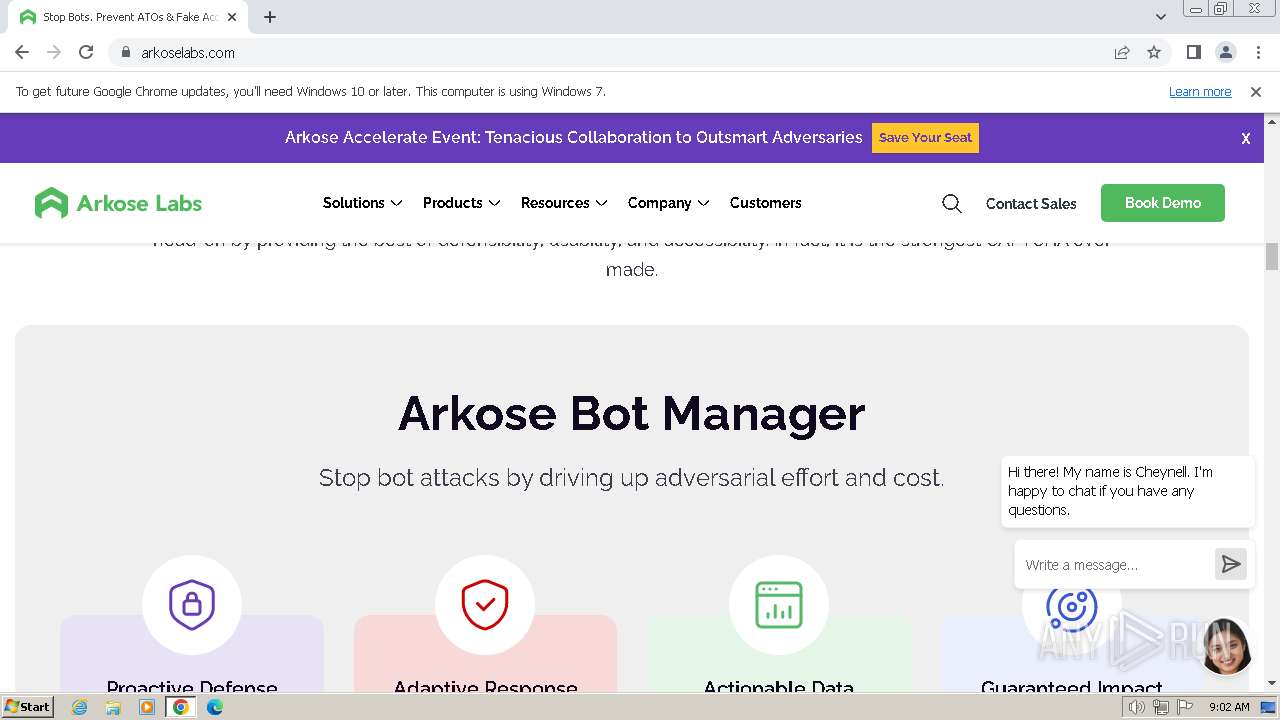Dismiss the Chrome update notice
This screenshot has height=720, width=1280.
coord(1256,91)
